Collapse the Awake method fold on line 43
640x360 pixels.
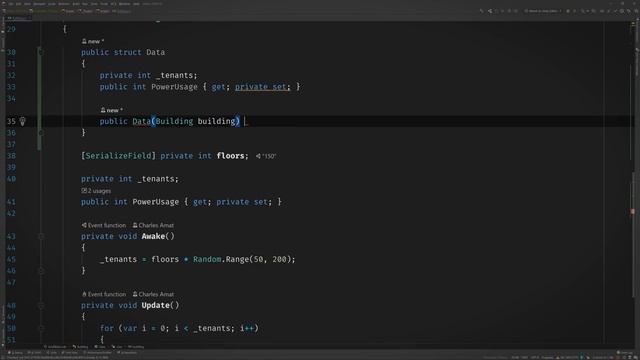pyautogui.click(x=40, y=236)
